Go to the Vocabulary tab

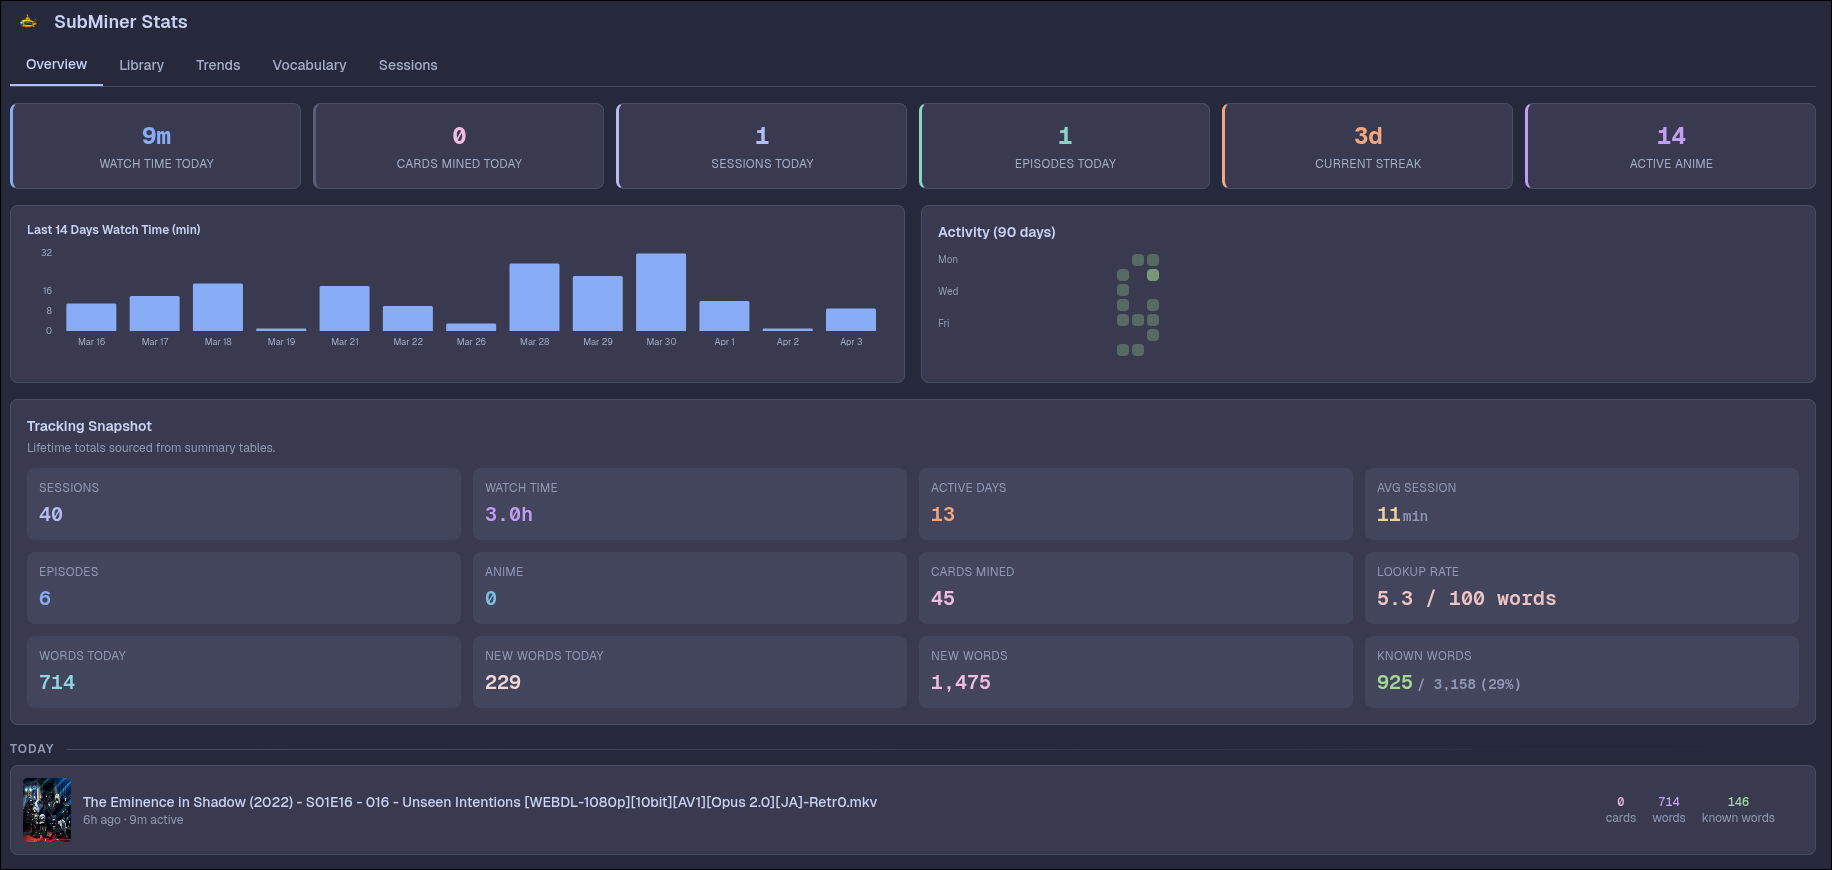coord(309,65)
